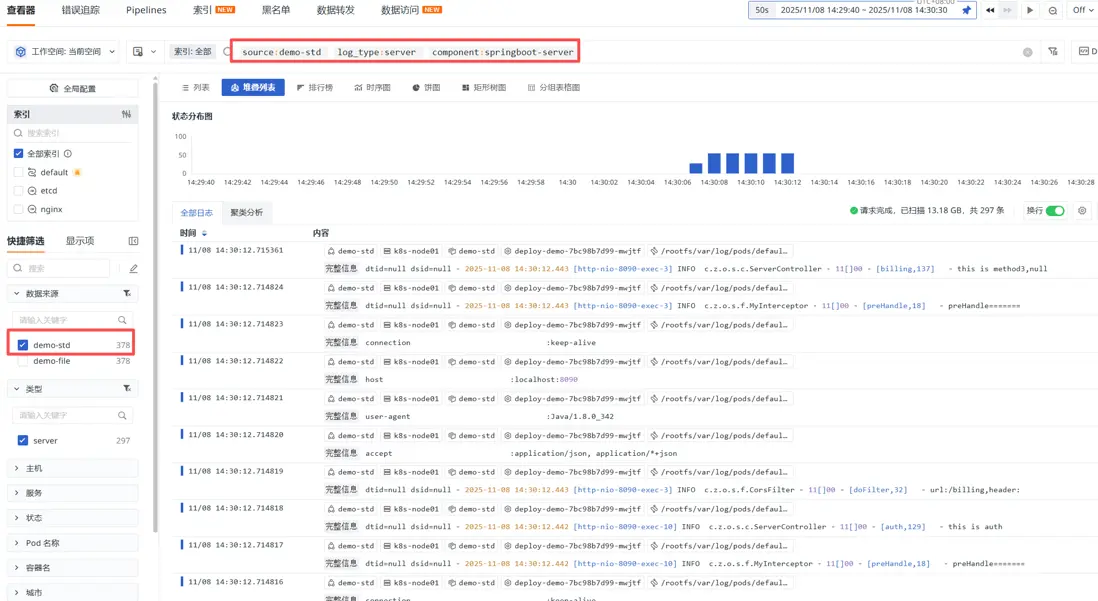1098x601 pixels.
Task: Click the log_type:server filter tag
Action: (x=377, y=52)
